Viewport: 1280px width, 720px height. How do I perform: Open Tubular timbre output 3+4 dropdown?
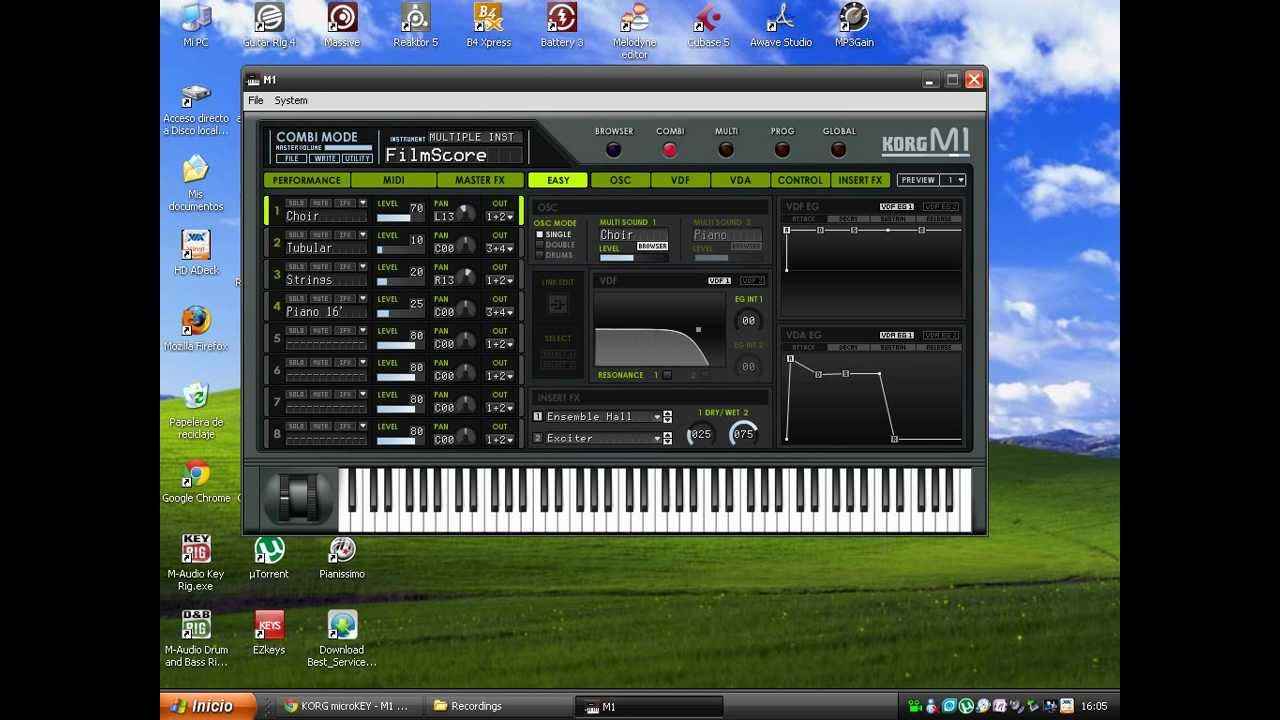click(500, 248)
